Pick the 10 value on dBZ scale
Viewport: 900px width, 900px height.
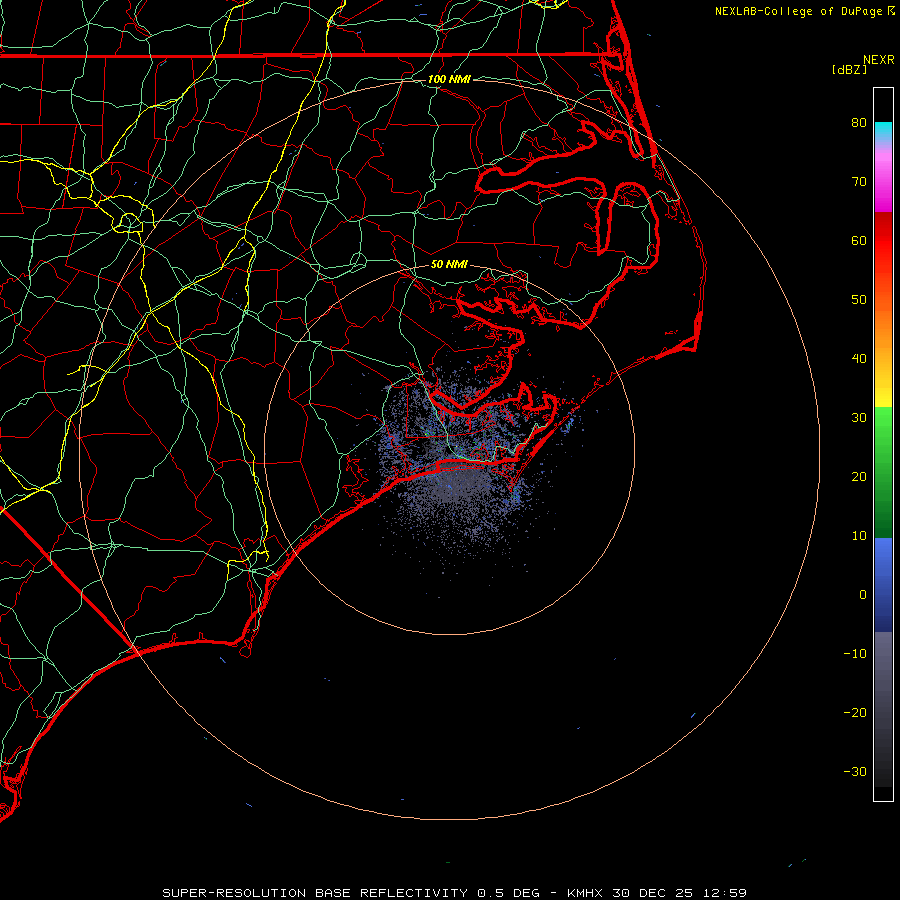point(859,536)
